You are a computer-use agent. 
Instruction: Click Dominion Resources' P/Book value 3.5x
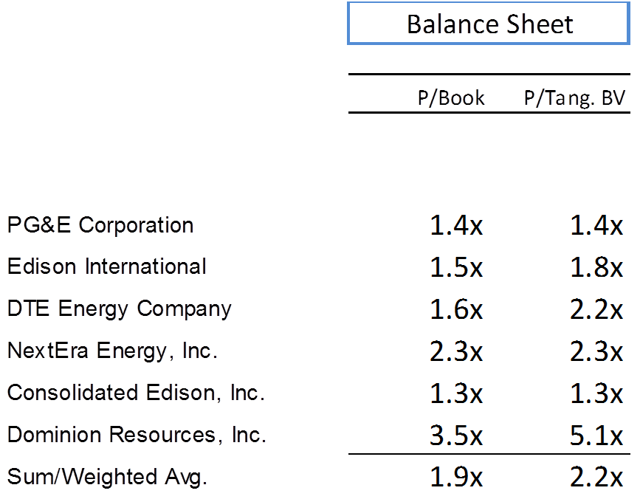(x=456, y=435)
